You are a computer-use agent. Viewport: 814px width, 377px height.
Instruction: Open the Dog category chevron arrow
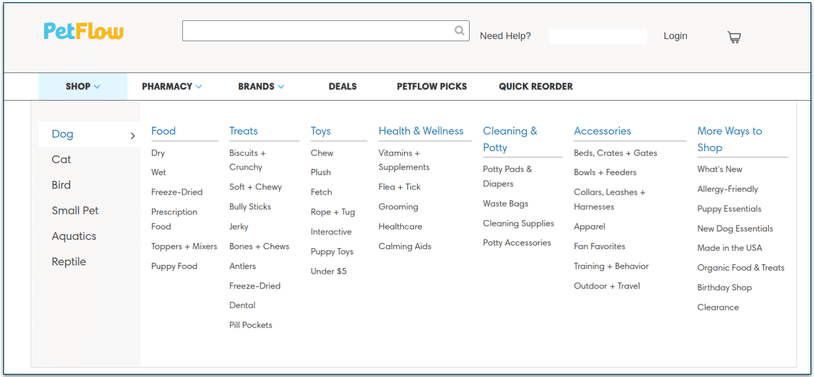click(132, 136)
